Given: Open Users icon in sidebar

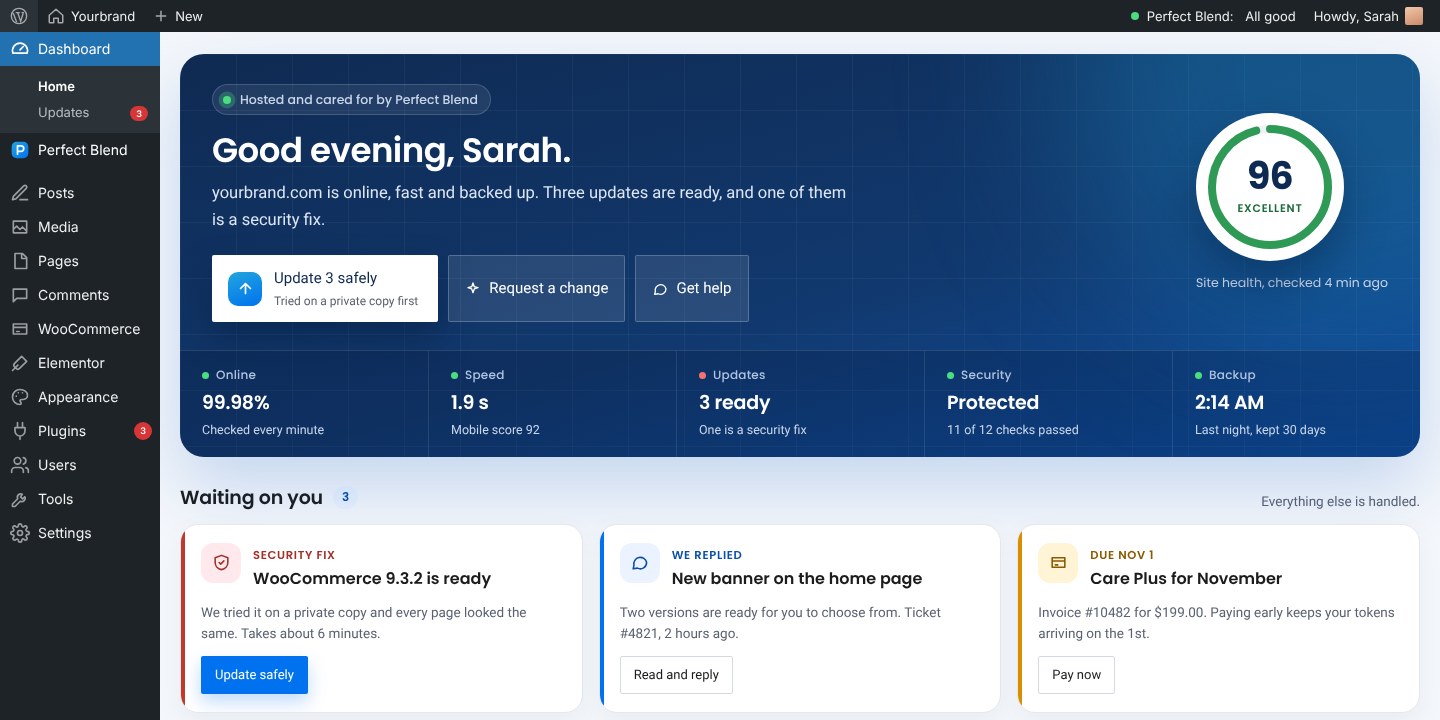Looking at the screenshot, I should pyautogui.click(x=19, y=465).
